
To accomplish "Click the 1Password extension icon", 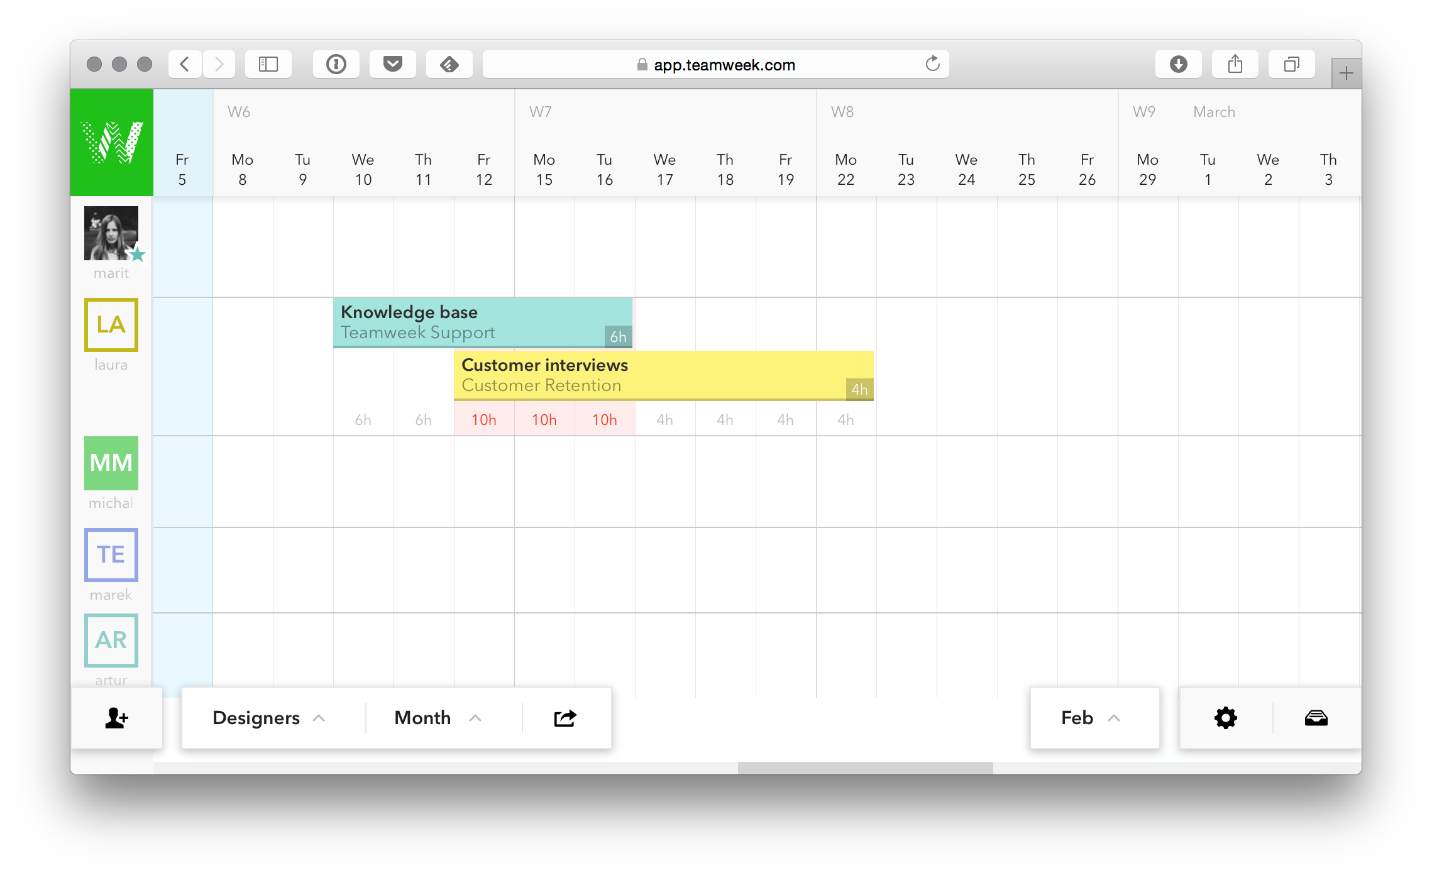I will [x=337, y=64].
